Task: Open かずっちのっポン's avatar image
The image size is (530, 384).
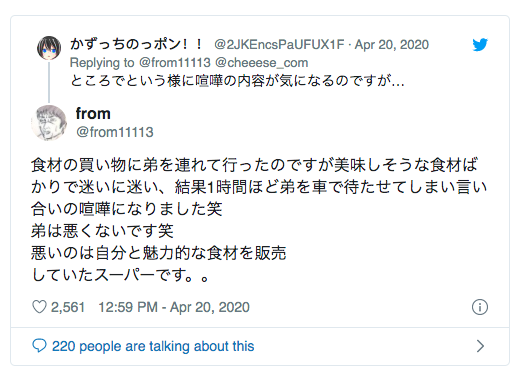Action: click(x=49, y=48)
